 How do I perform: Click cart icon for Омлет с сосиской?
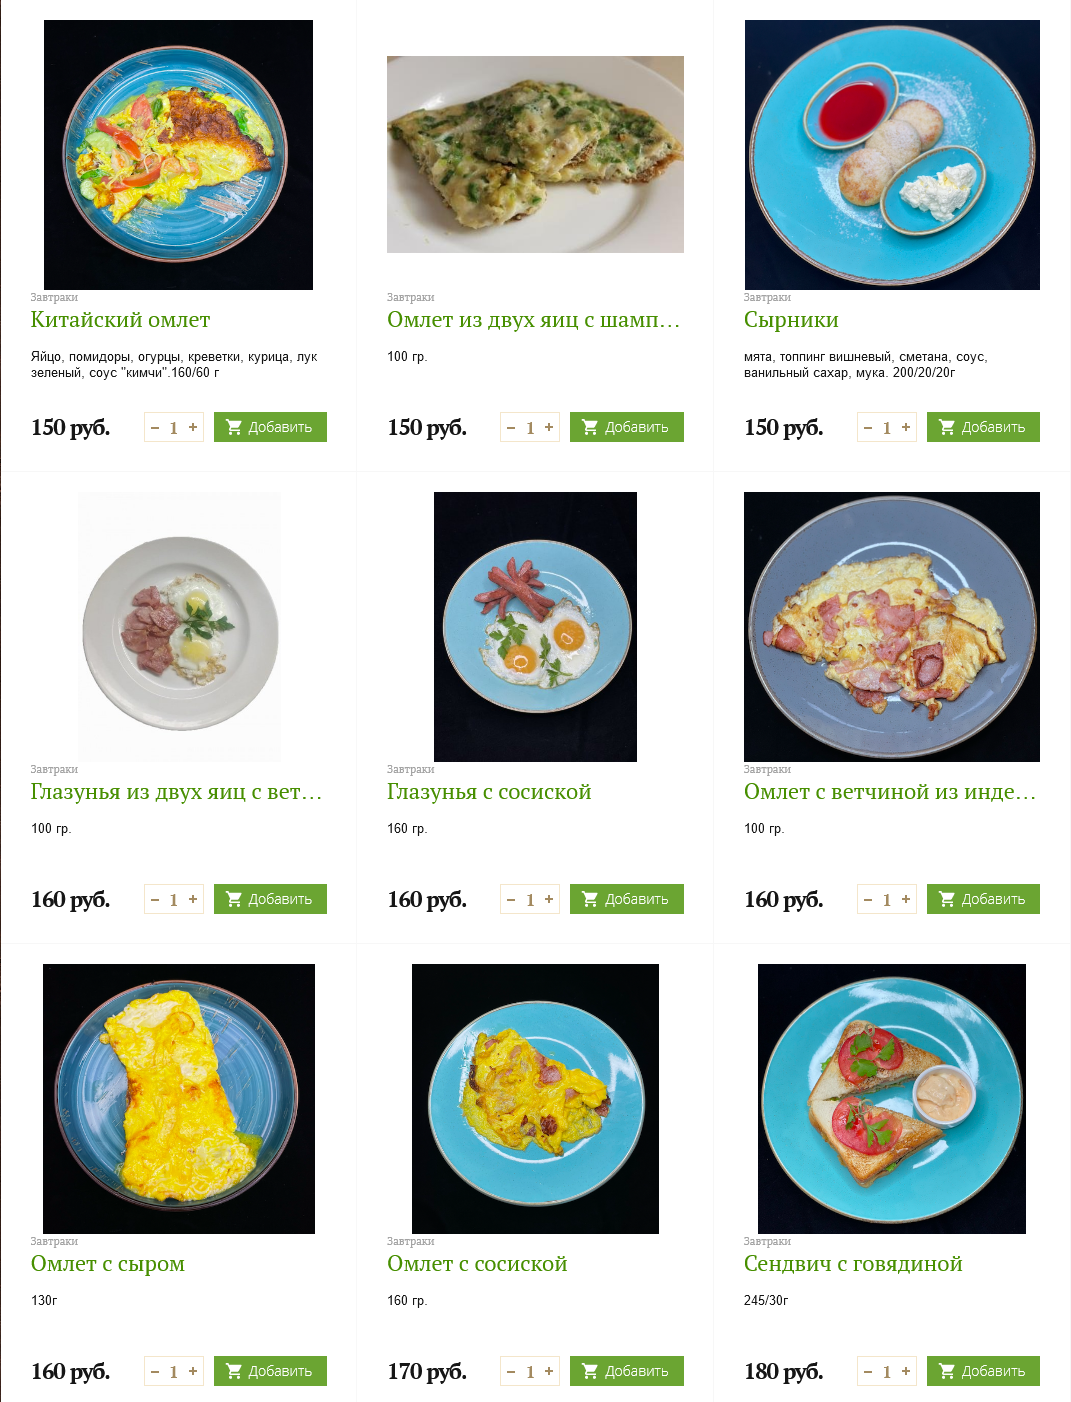(590, 1371)
